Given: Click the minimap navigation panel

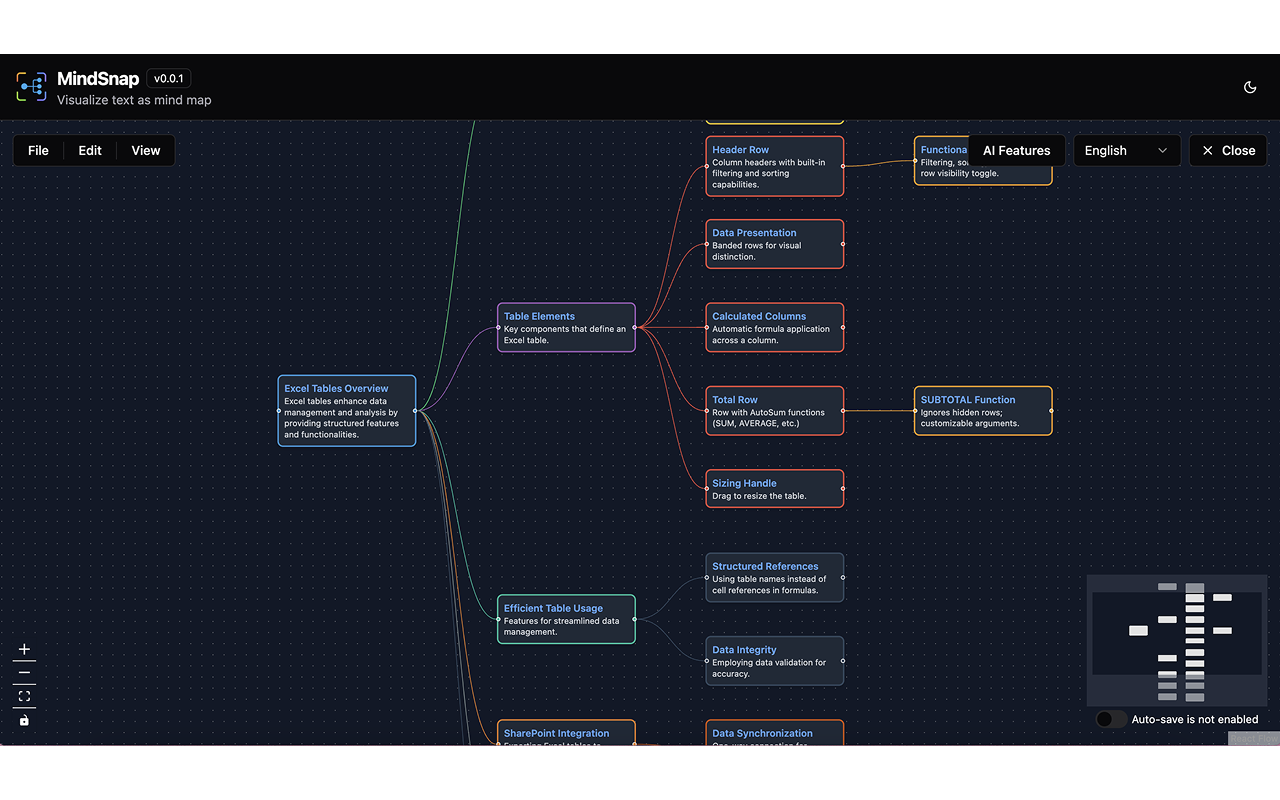Looking at the screenshot, I should point(1177,640).
